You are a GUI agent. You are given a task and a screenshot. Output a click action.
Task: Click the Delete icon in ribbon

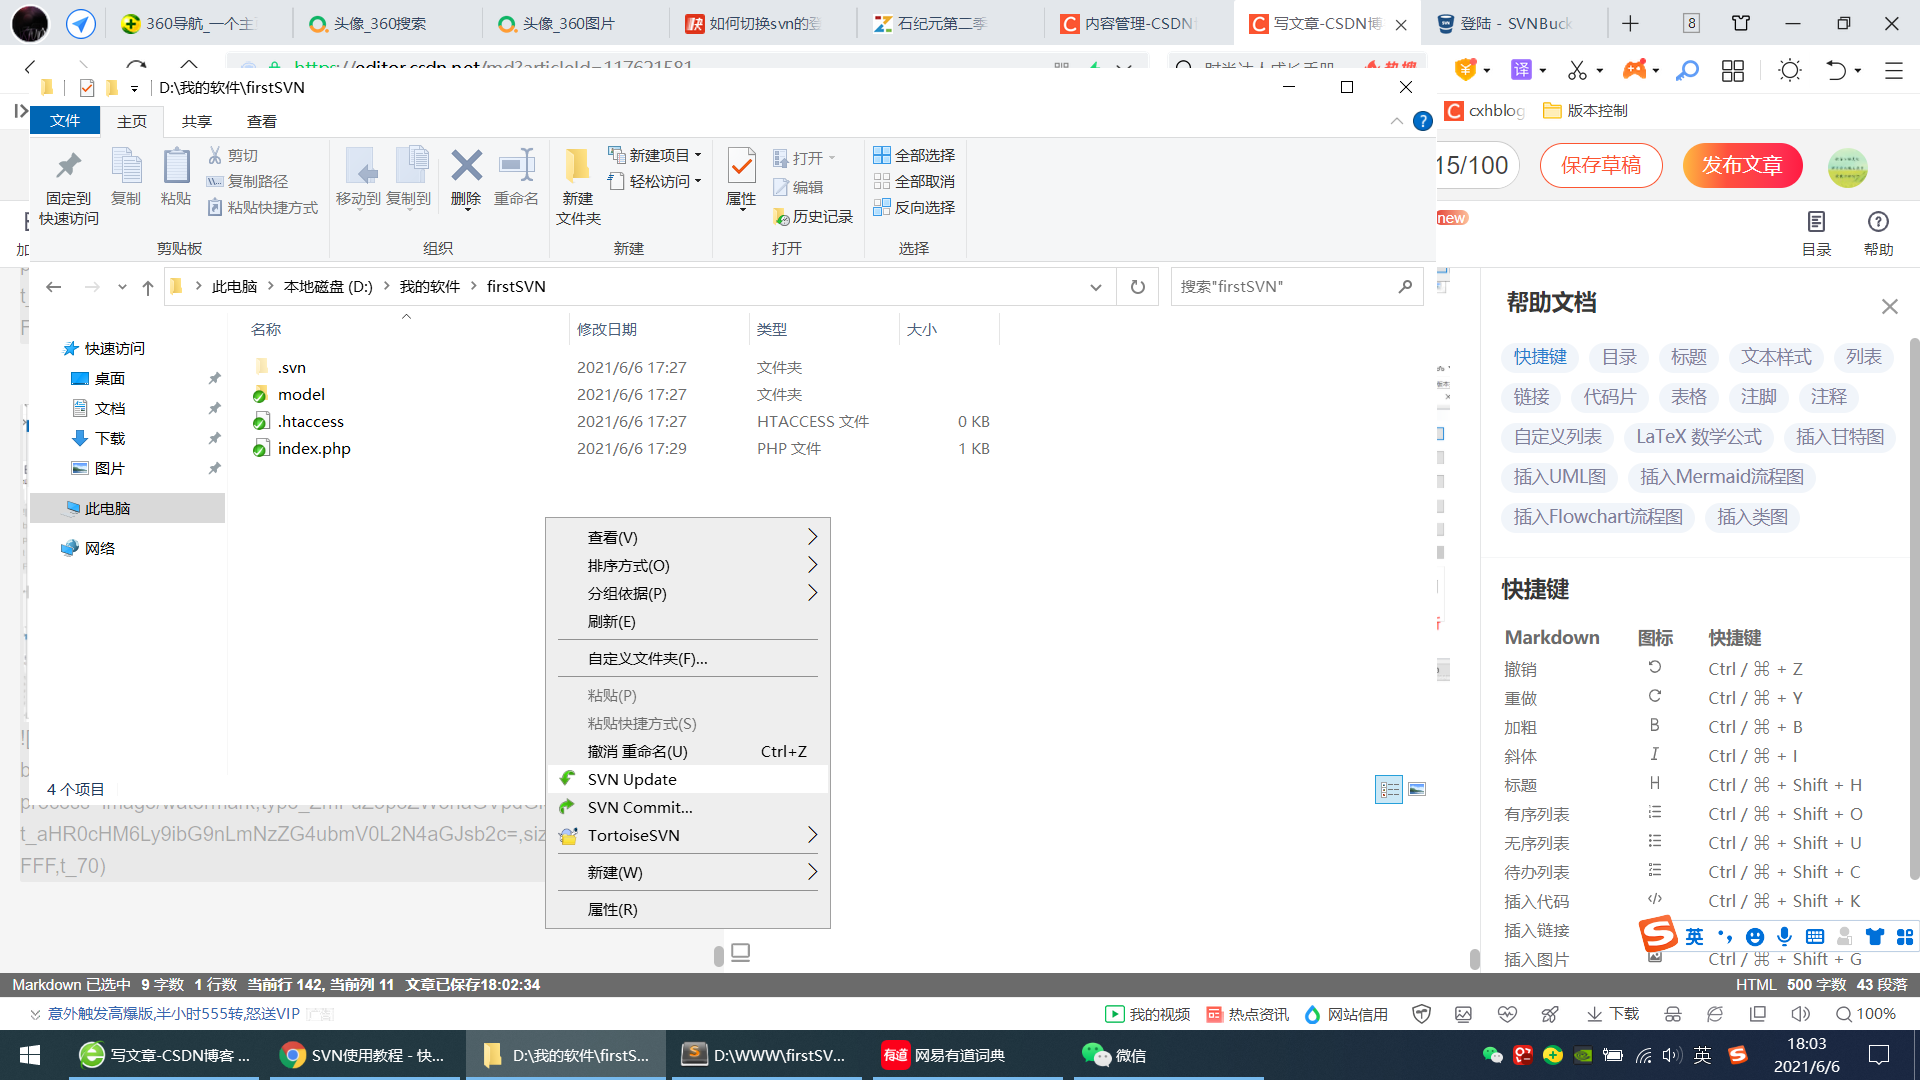point(466,176)
